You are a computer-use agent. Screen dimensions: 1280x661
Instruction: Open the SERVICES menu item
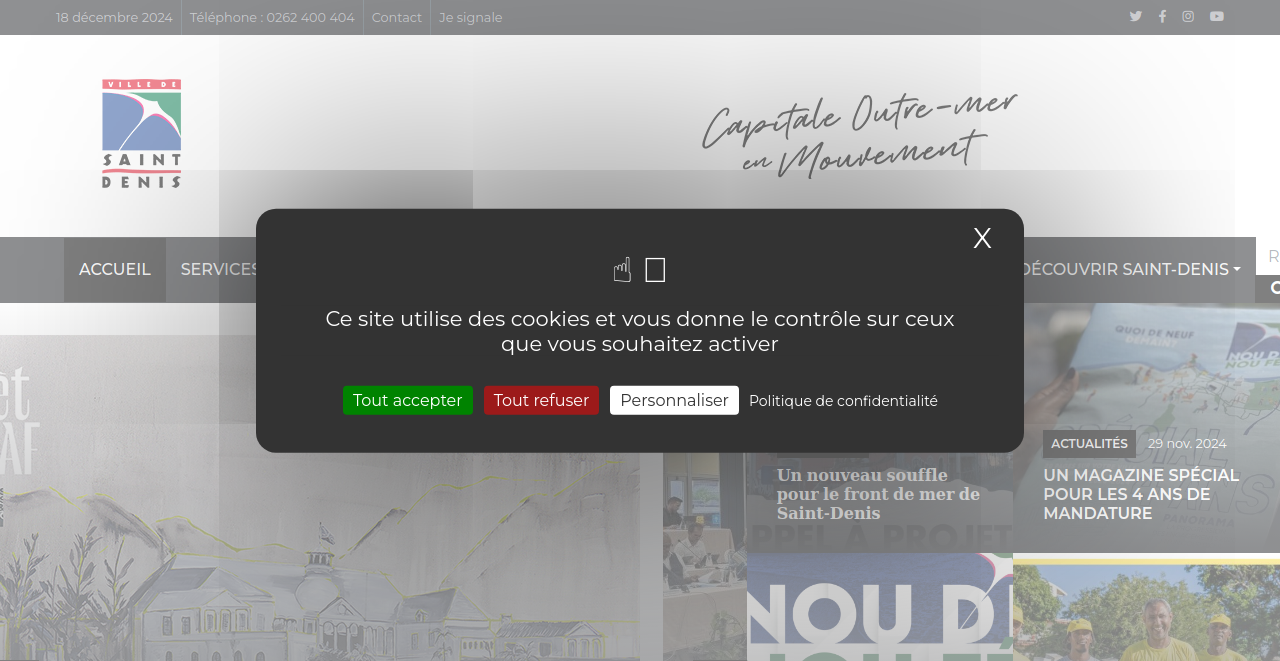pos(220,270)
